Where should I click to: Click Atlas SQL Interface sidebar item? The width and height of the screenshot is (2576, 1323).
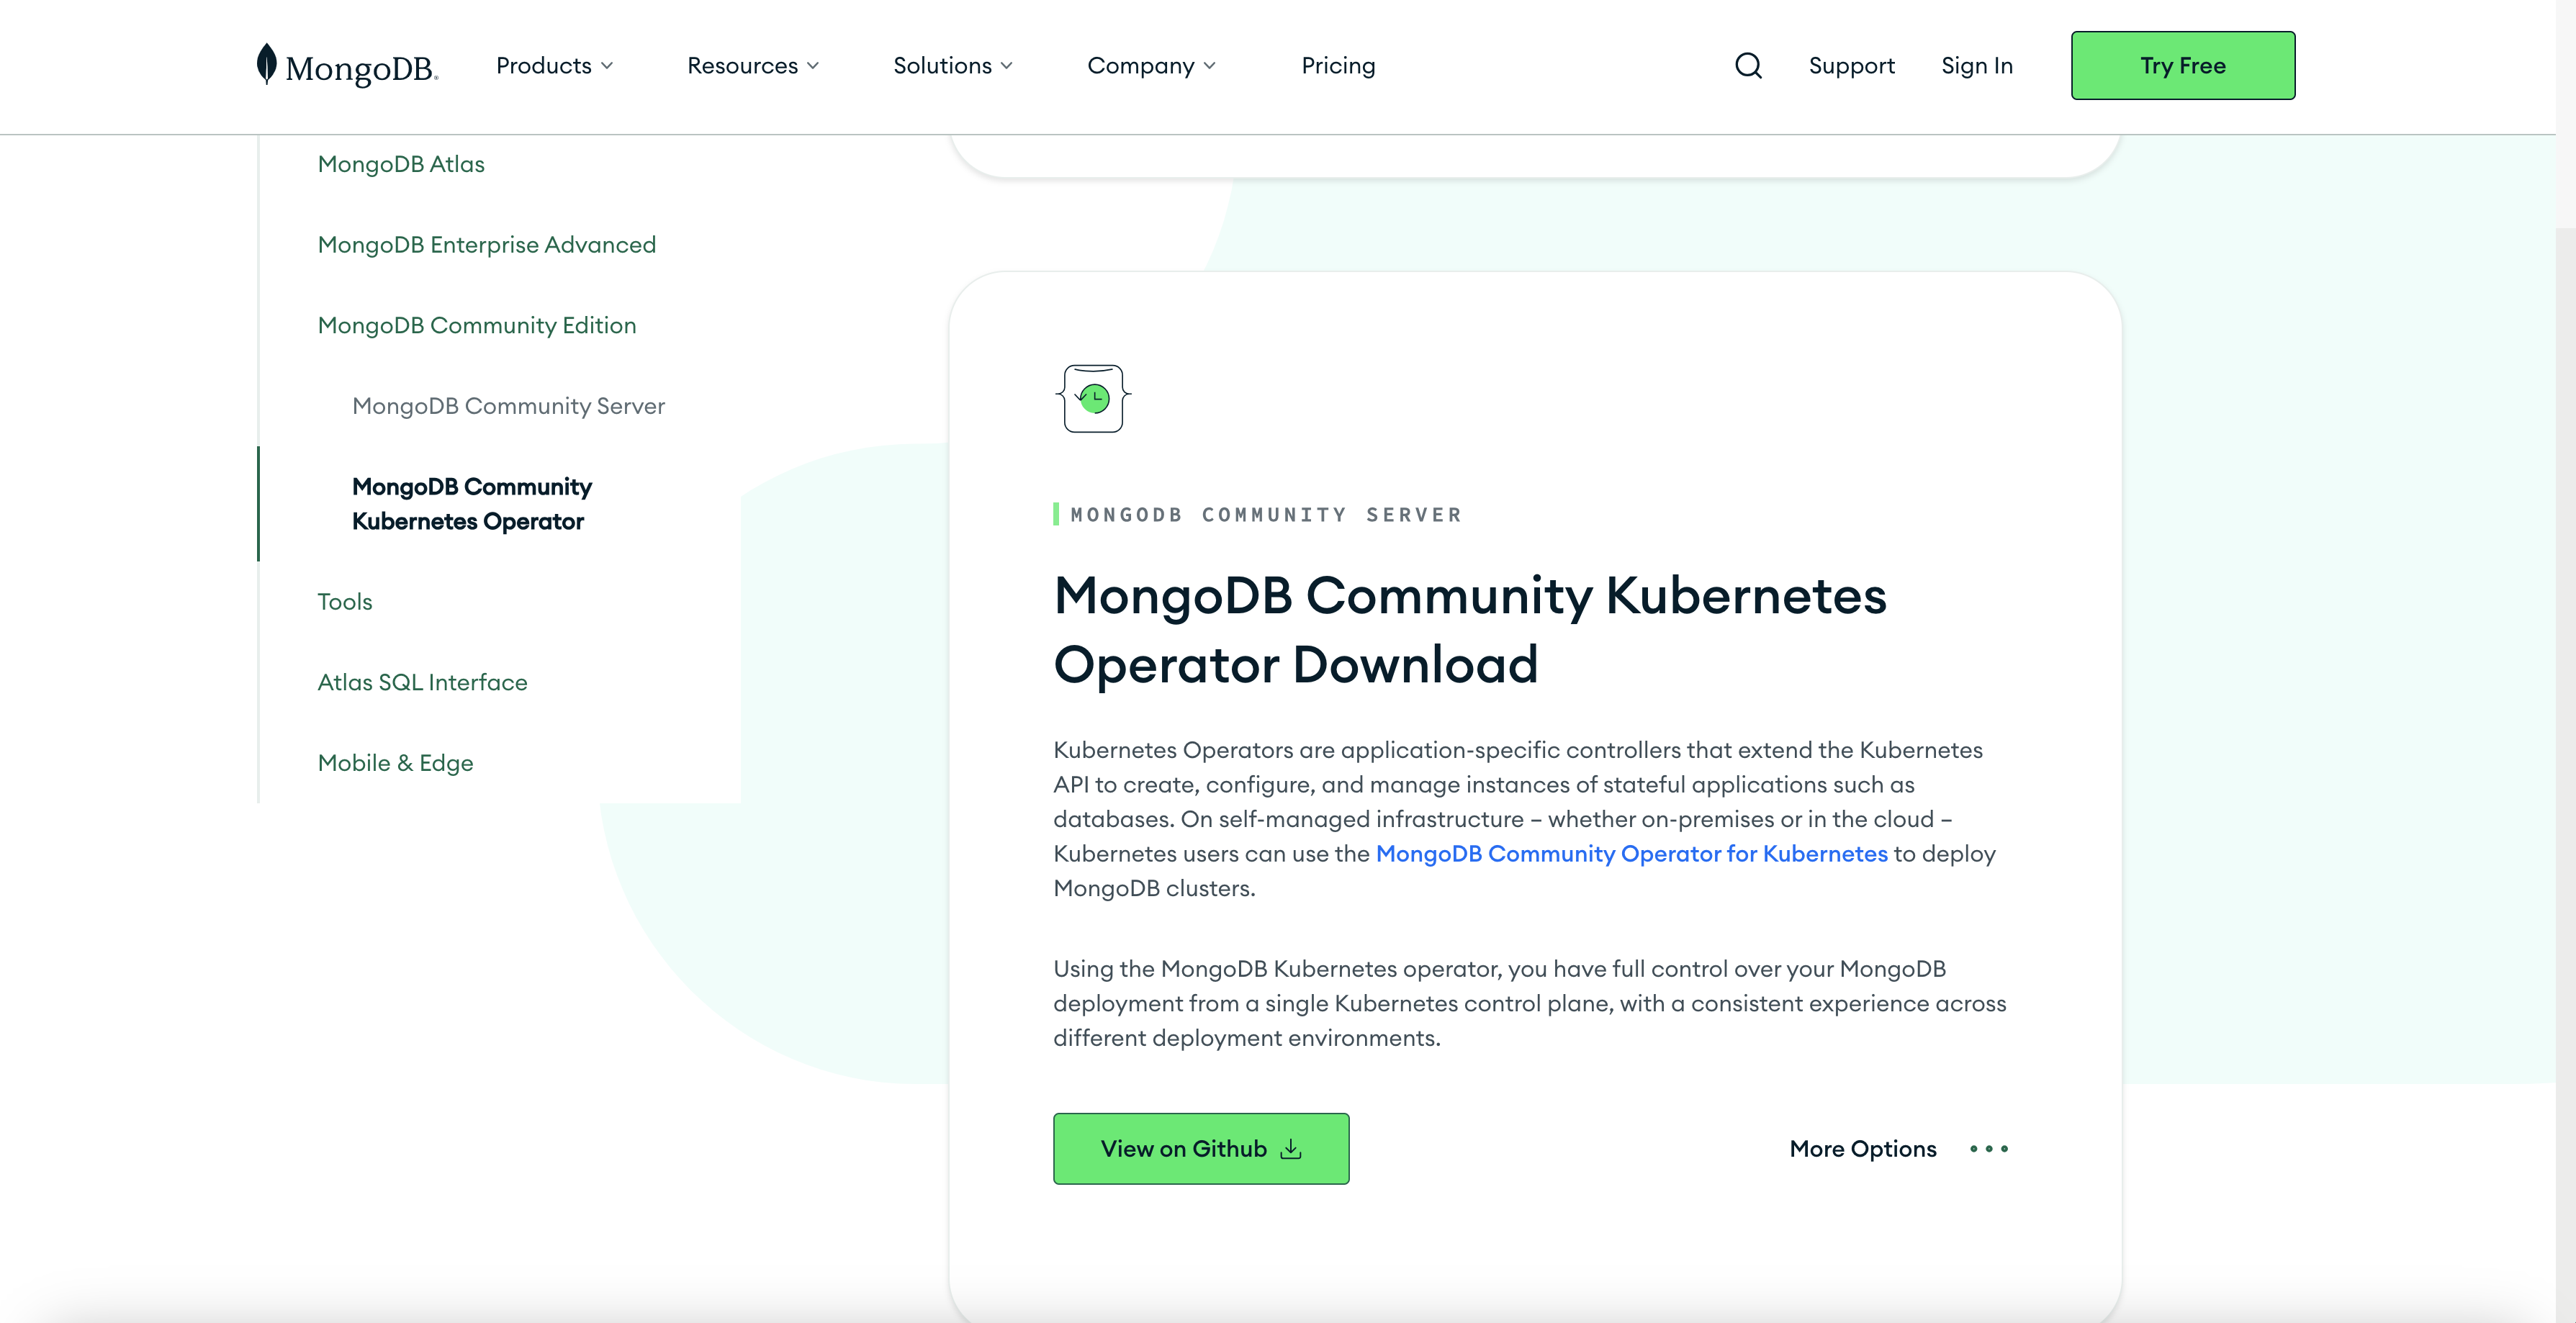click(422, 680)
